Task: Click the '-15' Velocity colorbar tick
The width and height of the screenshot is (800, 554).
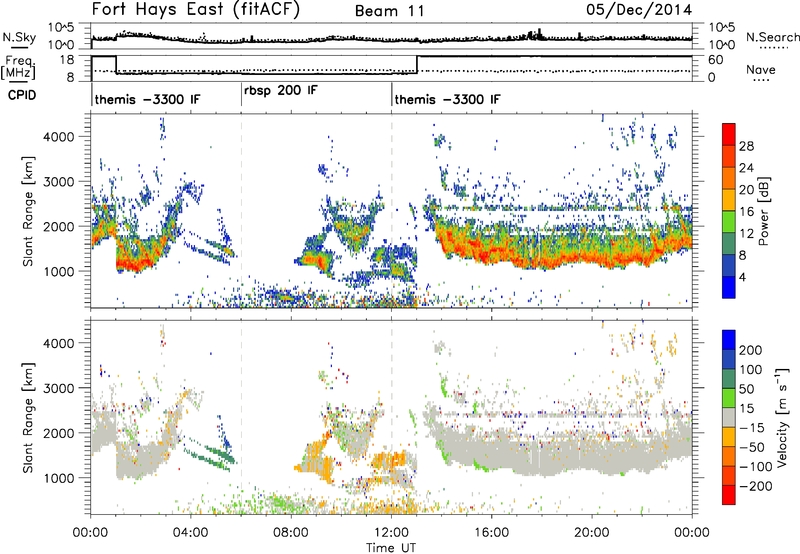Action: pyautogui.click(x=752, y=427)
